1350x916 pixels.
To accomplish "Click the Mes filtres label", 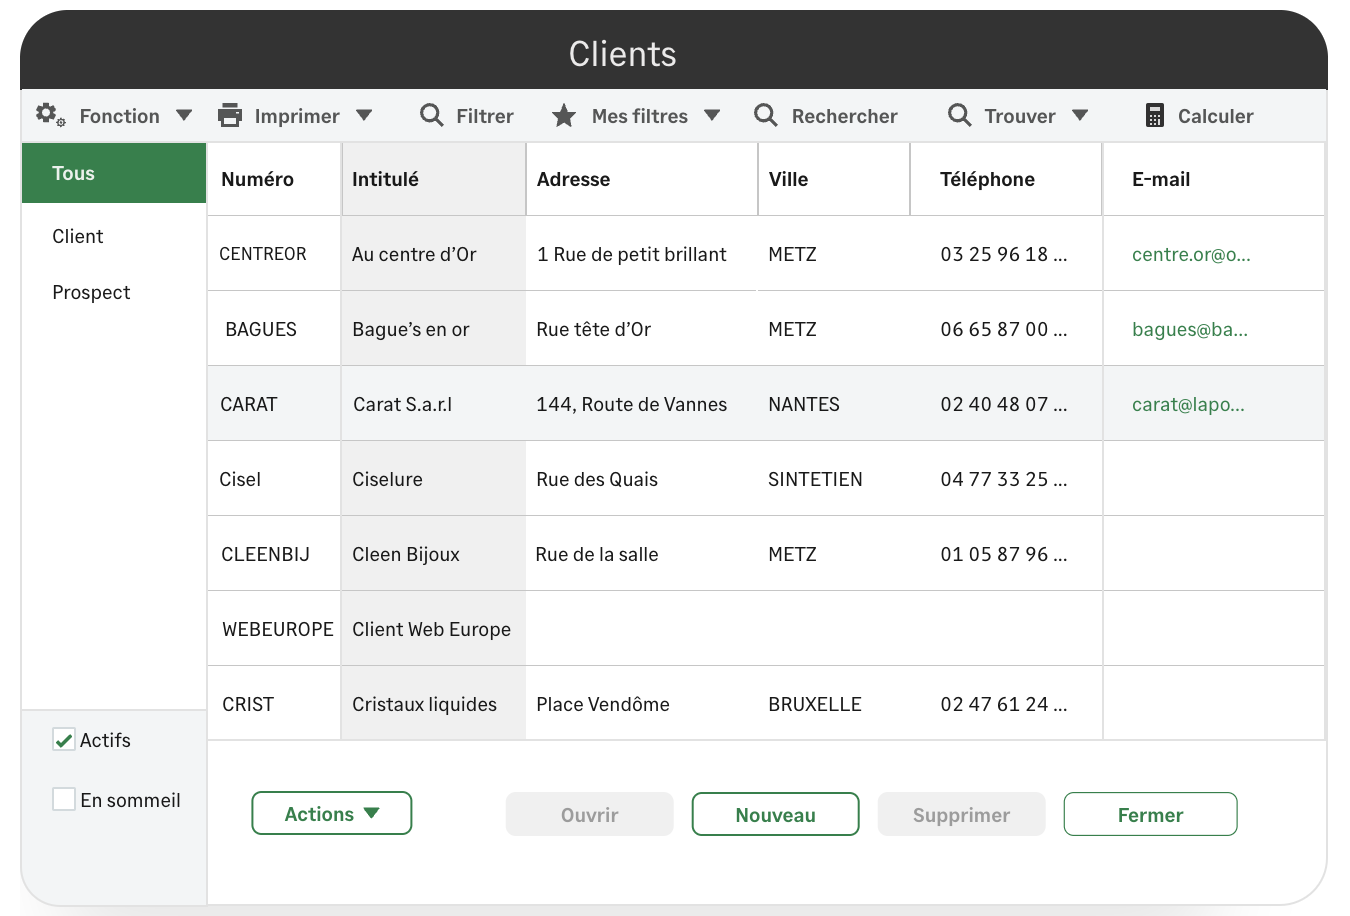I will click(x=640, y=116).
